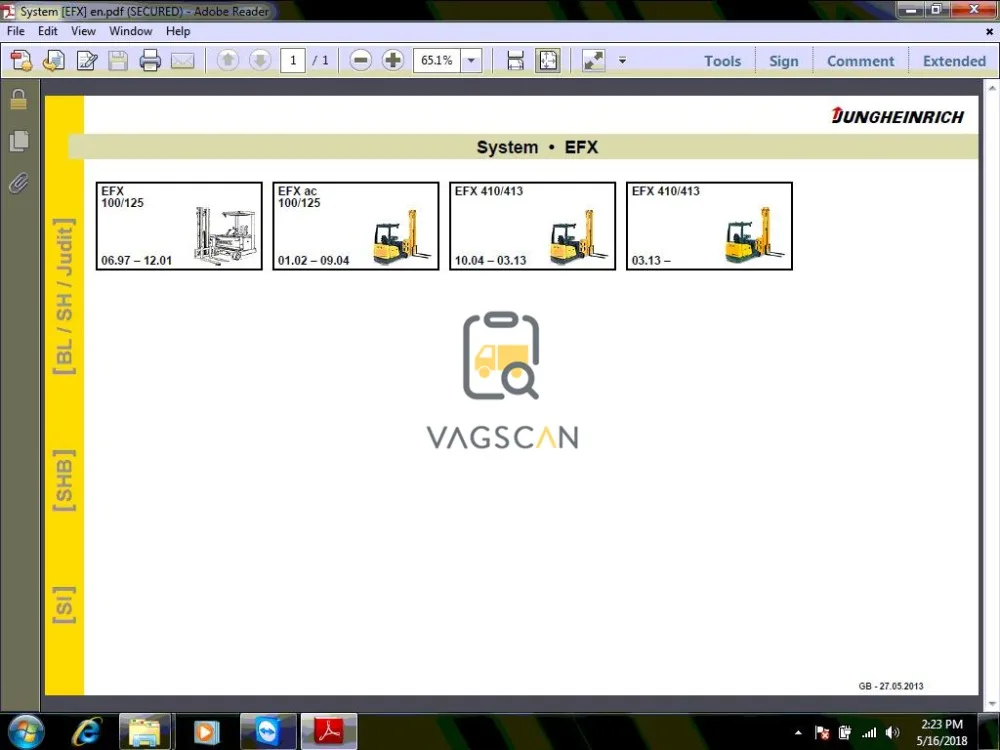This screenshot has height=750, width=1000.
Task: Click the fit one full page icon
Action: pyautogui.click(x=548, y=61)
